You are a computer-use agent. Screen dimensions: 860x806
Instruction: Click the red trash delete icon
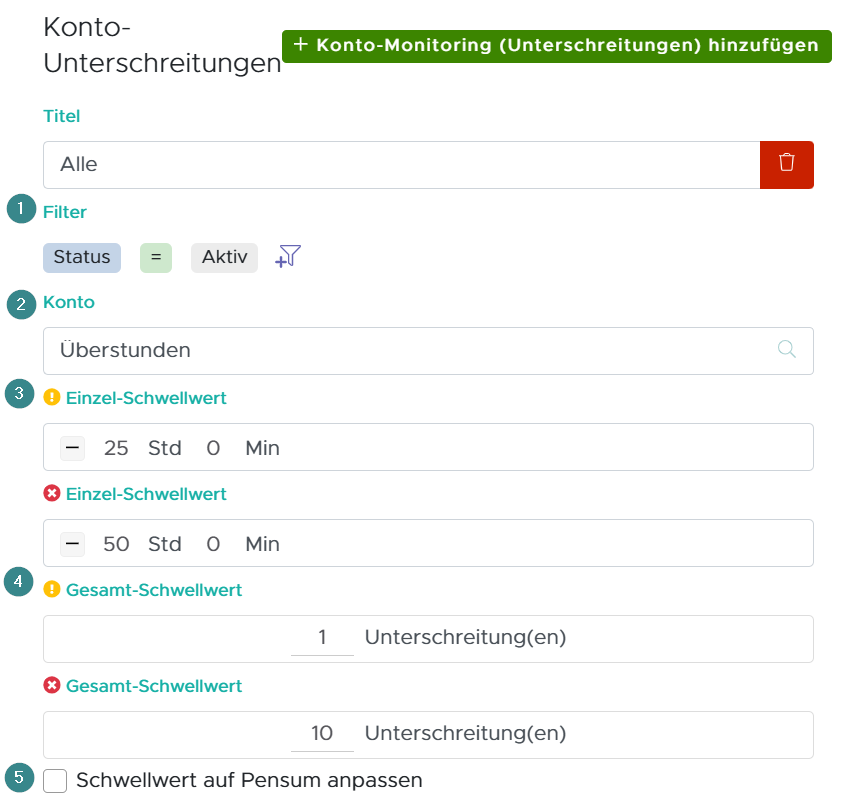pos(787,164)
